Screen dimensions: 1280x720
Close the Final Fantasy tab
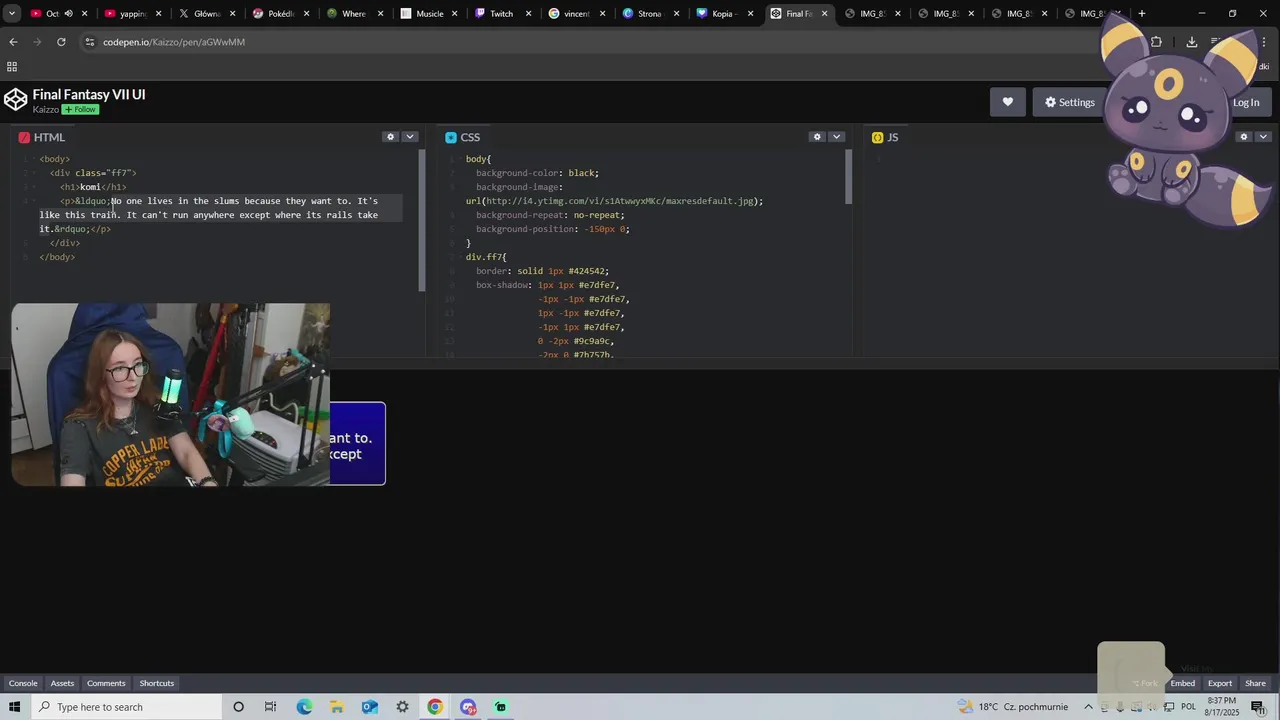tap(824, 14)
